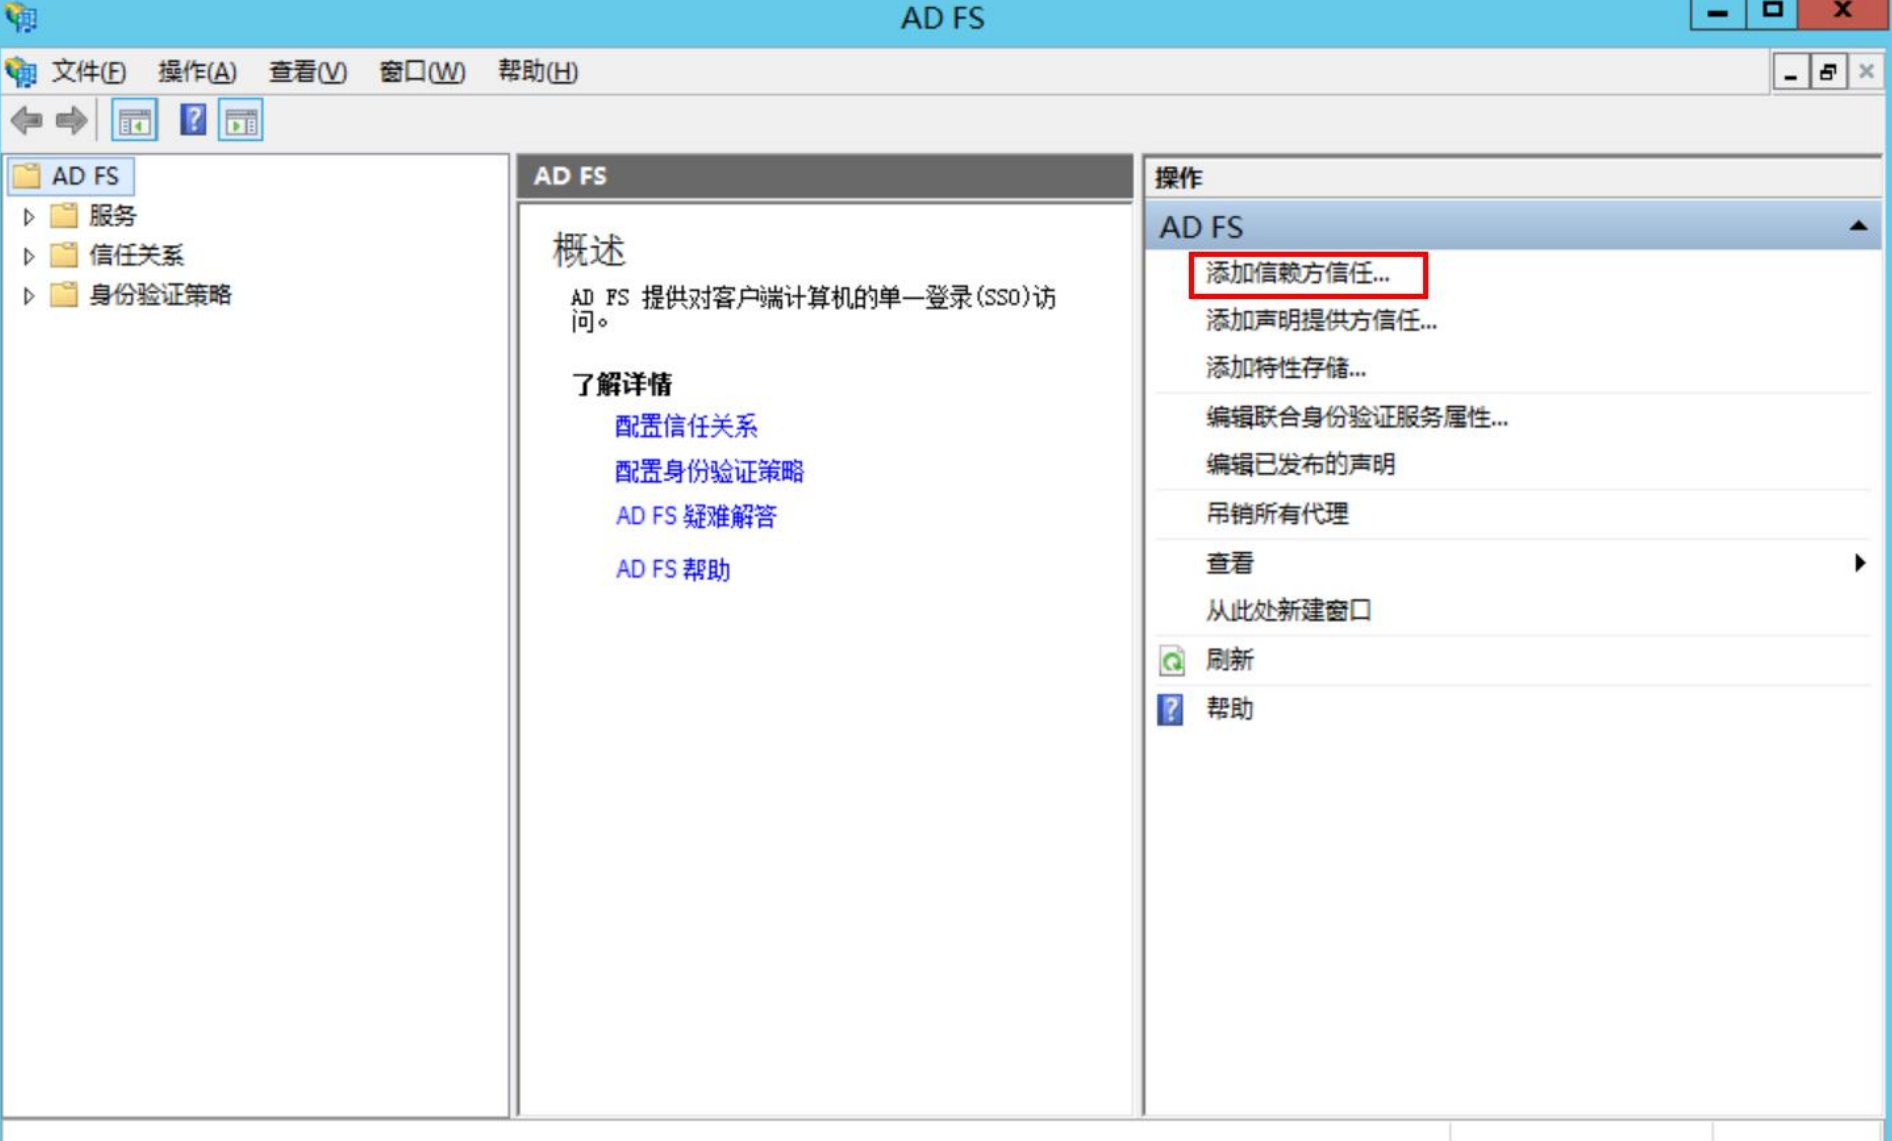The image size is (1892, 1141).
Task: Open the 配置信任关系 link
Action: pyautogui.click(x=686, y=426)
